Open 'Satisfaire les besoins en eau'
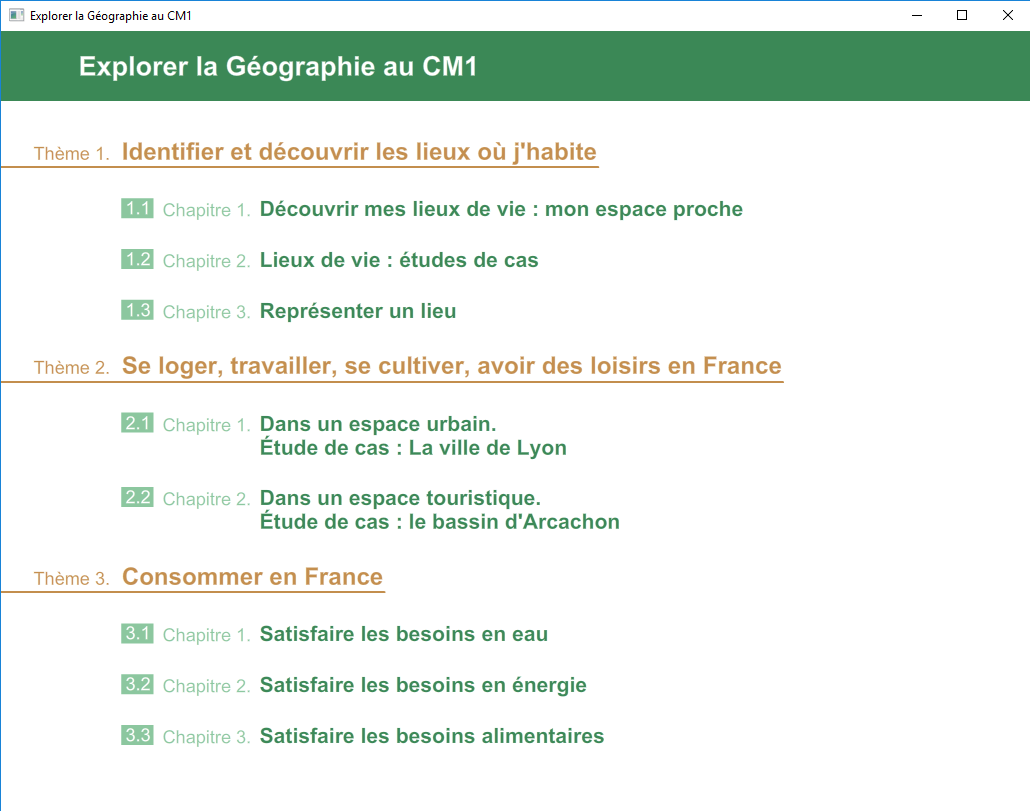The width and height of the screenshot is (1030, 811). coord(403,634)
